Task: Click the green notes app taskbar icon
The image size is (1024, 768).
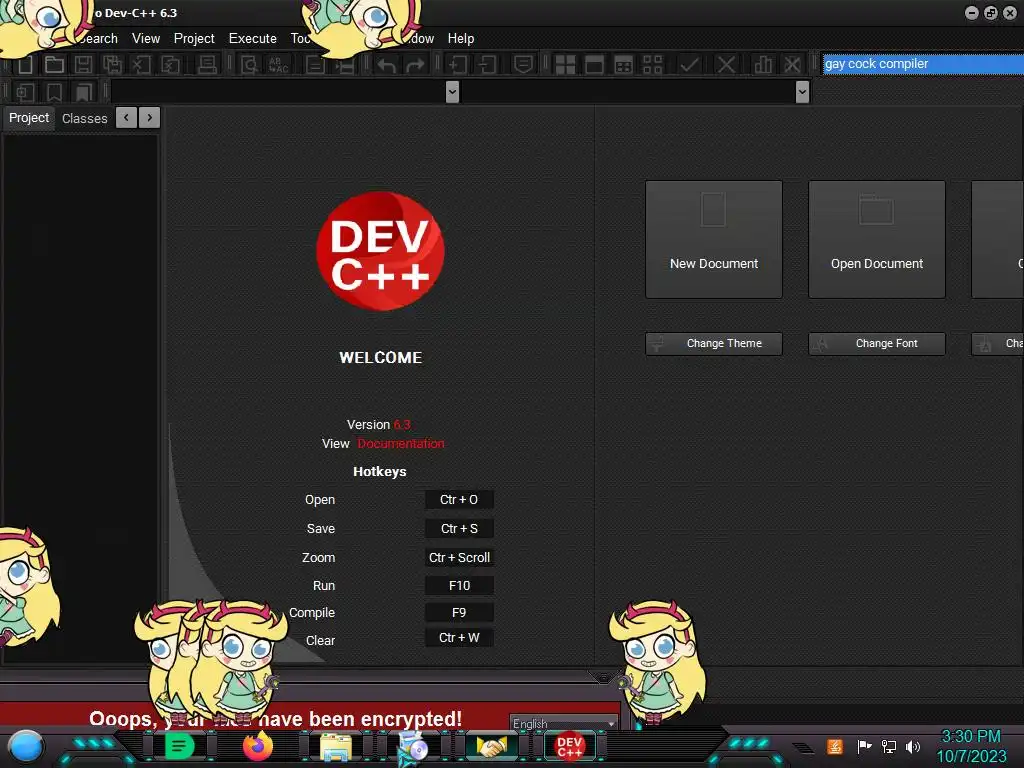Action: tap(180, 746)
